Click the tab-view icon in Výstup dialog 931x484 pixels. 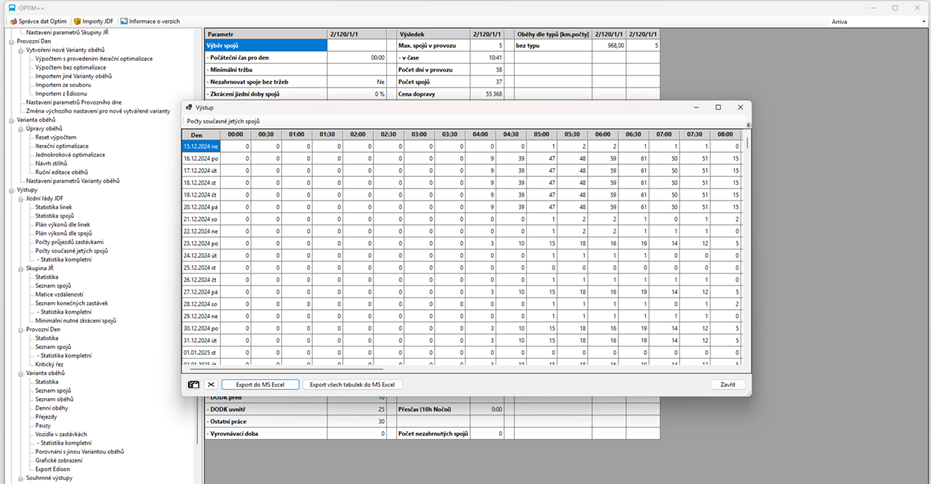(x=193, y=384)
